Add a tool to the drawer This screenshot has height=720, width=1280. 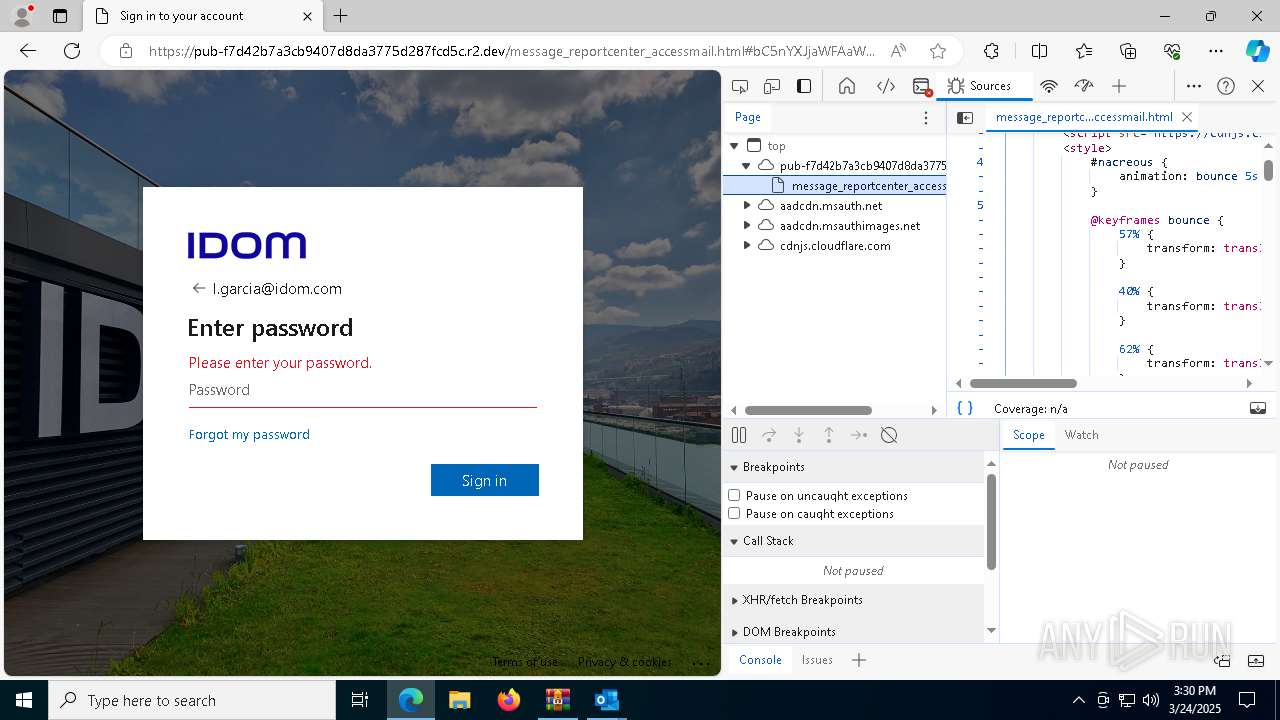(858, 660)
